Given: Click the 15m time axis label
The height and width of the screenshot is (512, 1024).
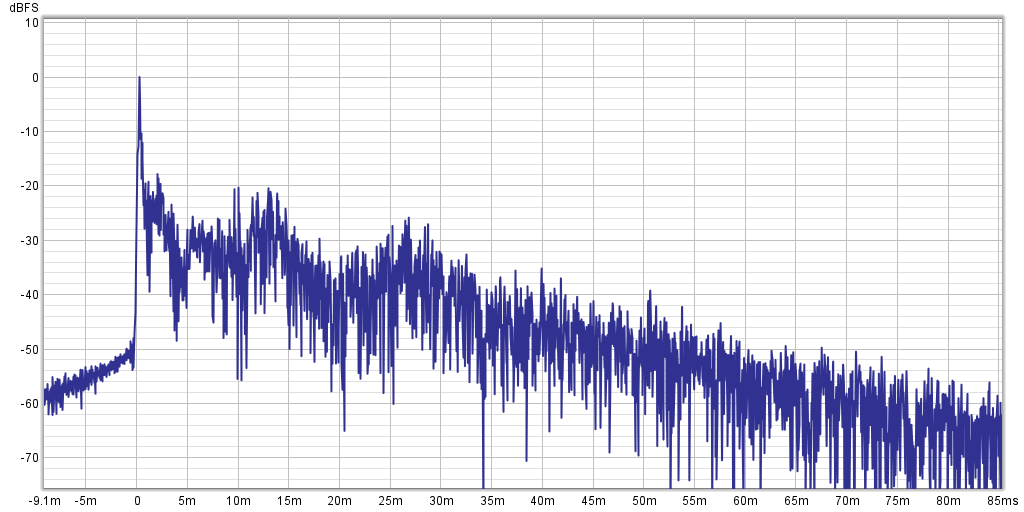Looking at the screenshot, I should [289, 502].
